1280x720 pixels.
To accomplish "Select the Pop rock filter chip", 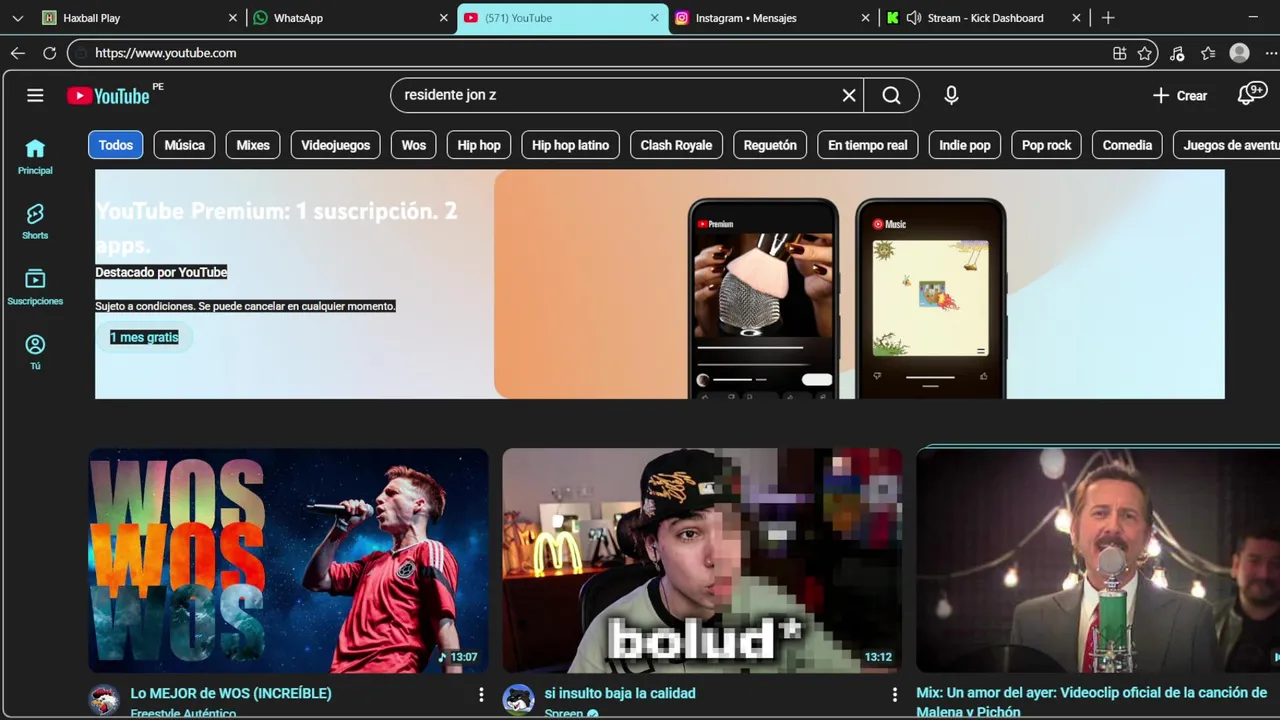I will pyautogui.click(x=1047, y=145).
